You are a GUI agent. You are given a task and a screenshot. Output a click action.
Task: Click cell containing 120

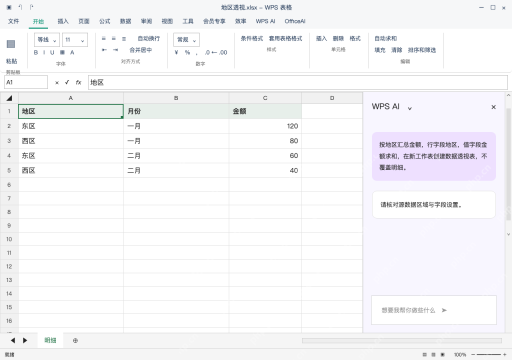click(x=265, y=126)
